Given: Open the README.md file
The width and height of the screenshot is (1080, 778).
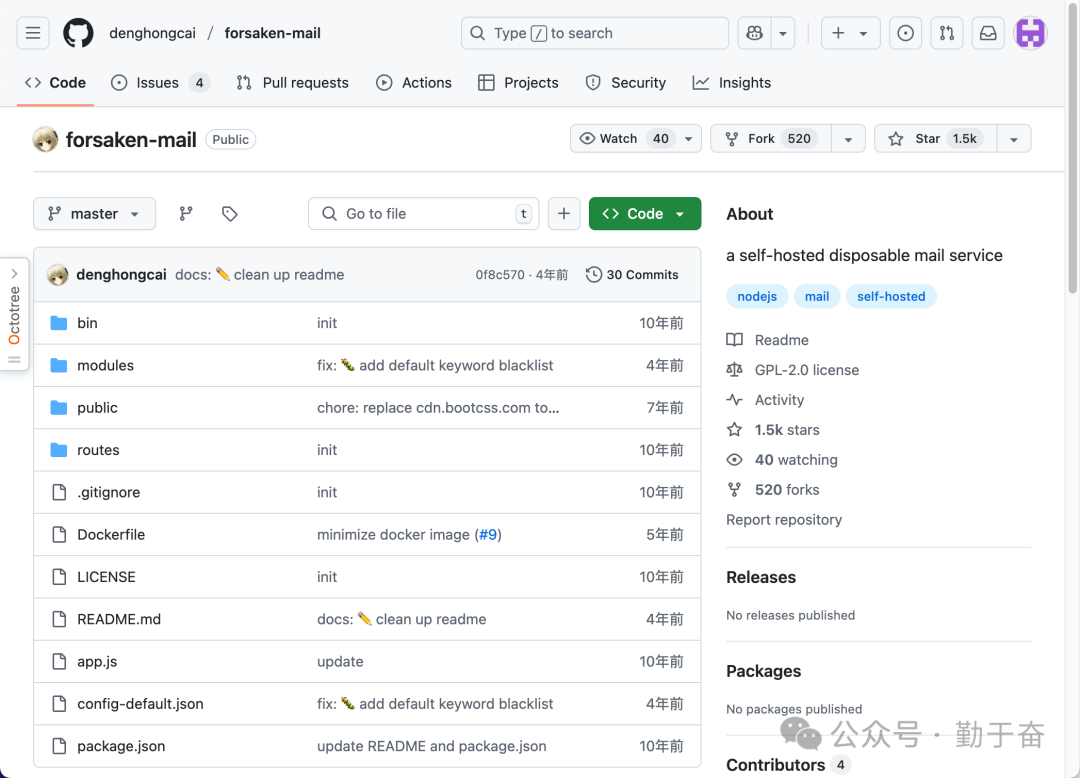Looking at the screenshot, I should [119, 620].
